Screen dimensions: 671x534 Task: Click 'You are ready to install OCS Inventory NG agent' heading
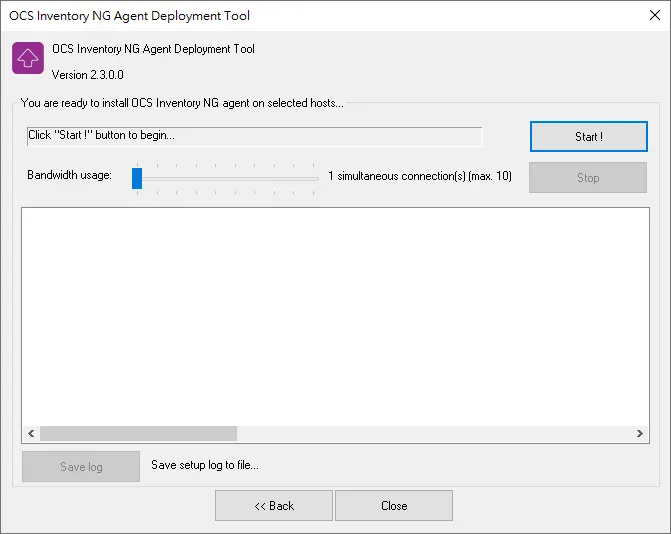click(x=182, y=103)
